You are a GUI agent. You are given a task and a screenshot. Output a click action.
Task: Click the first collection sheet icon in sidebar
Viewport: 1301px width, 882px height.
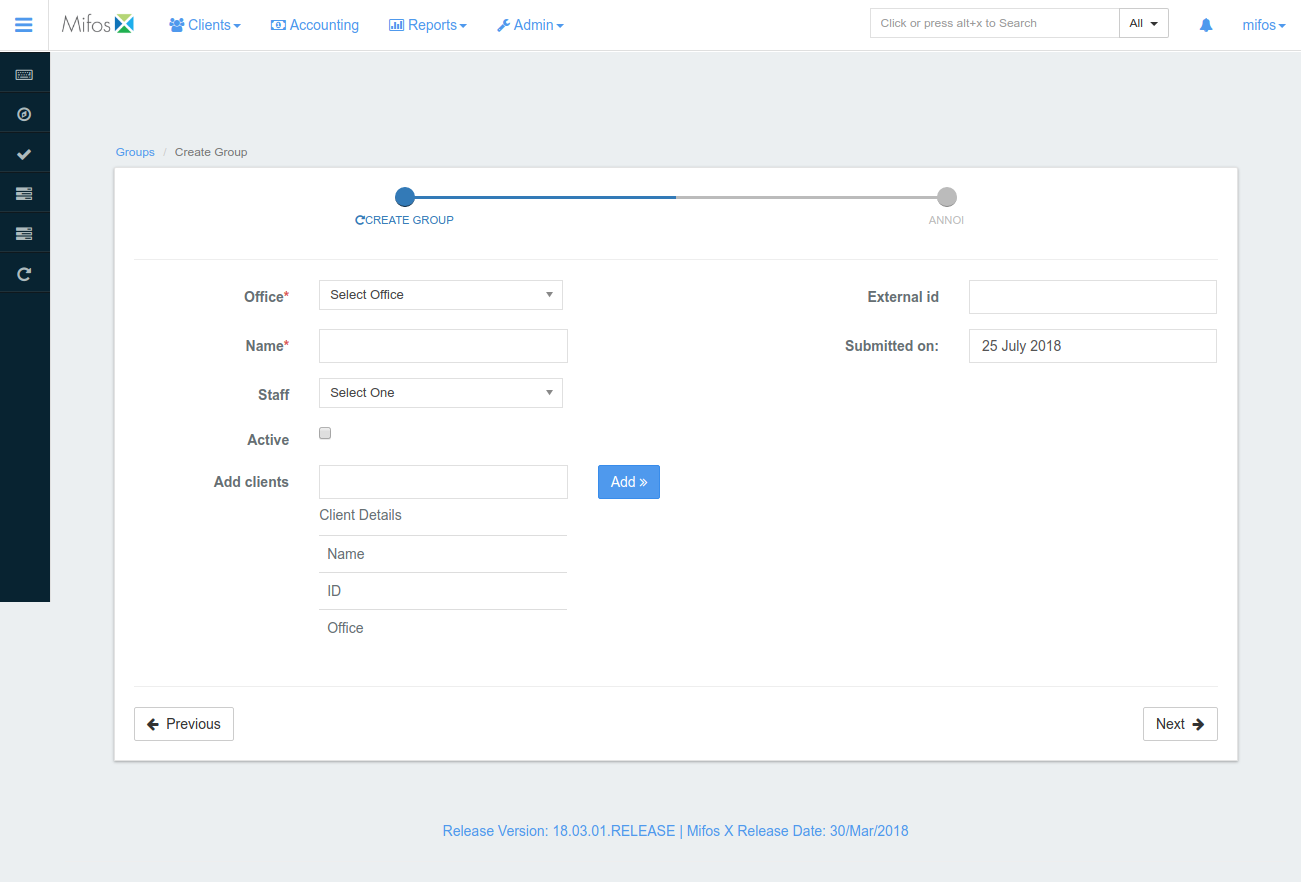(24, 192)
